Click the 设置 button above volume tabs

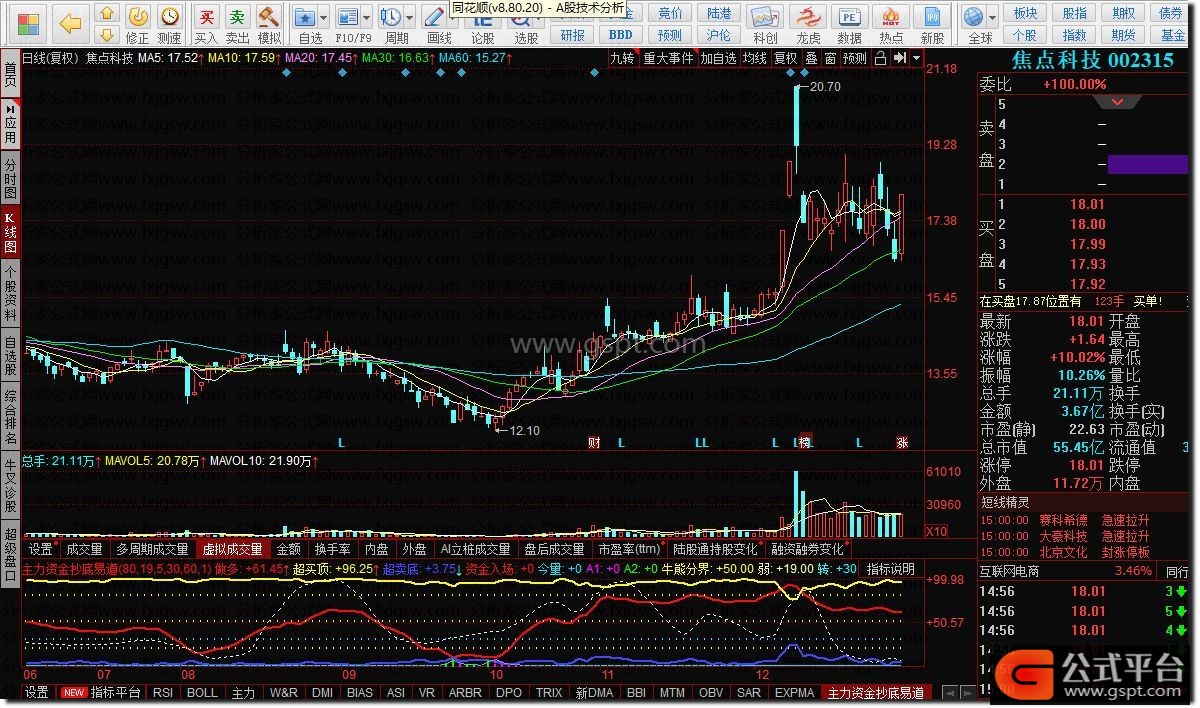coord(40,549)
